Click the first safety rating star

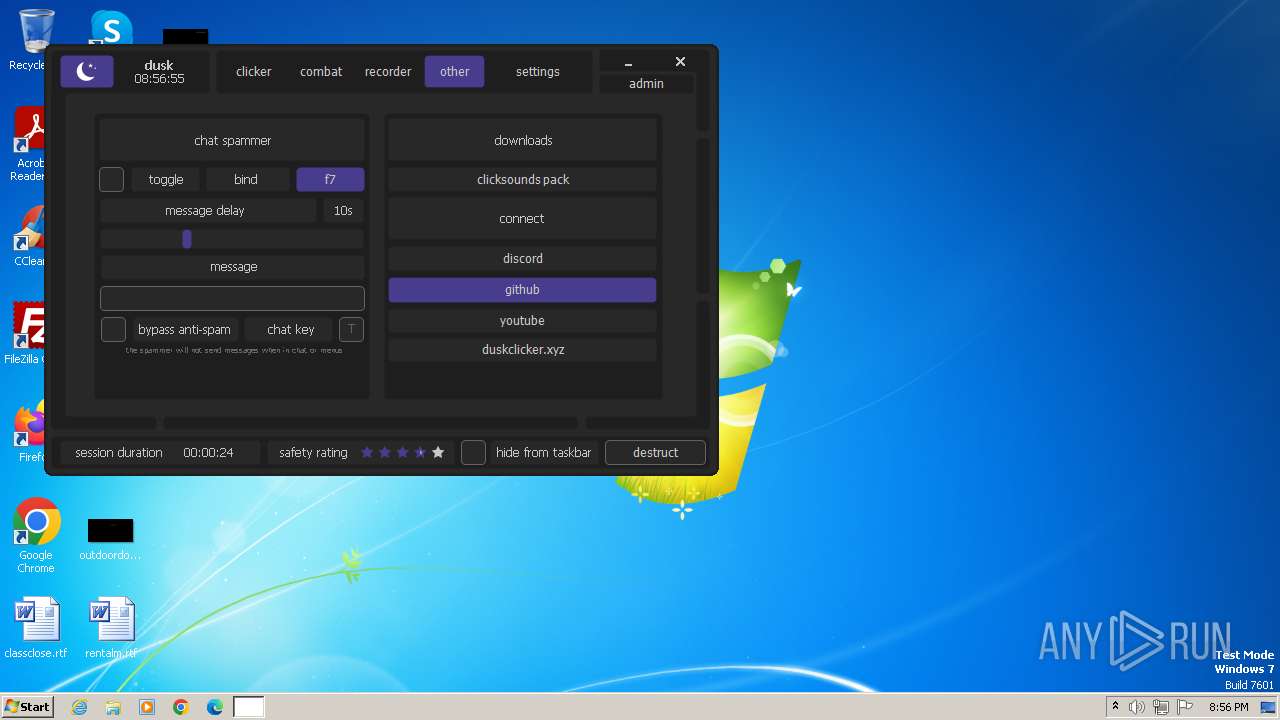pos(367,452)
